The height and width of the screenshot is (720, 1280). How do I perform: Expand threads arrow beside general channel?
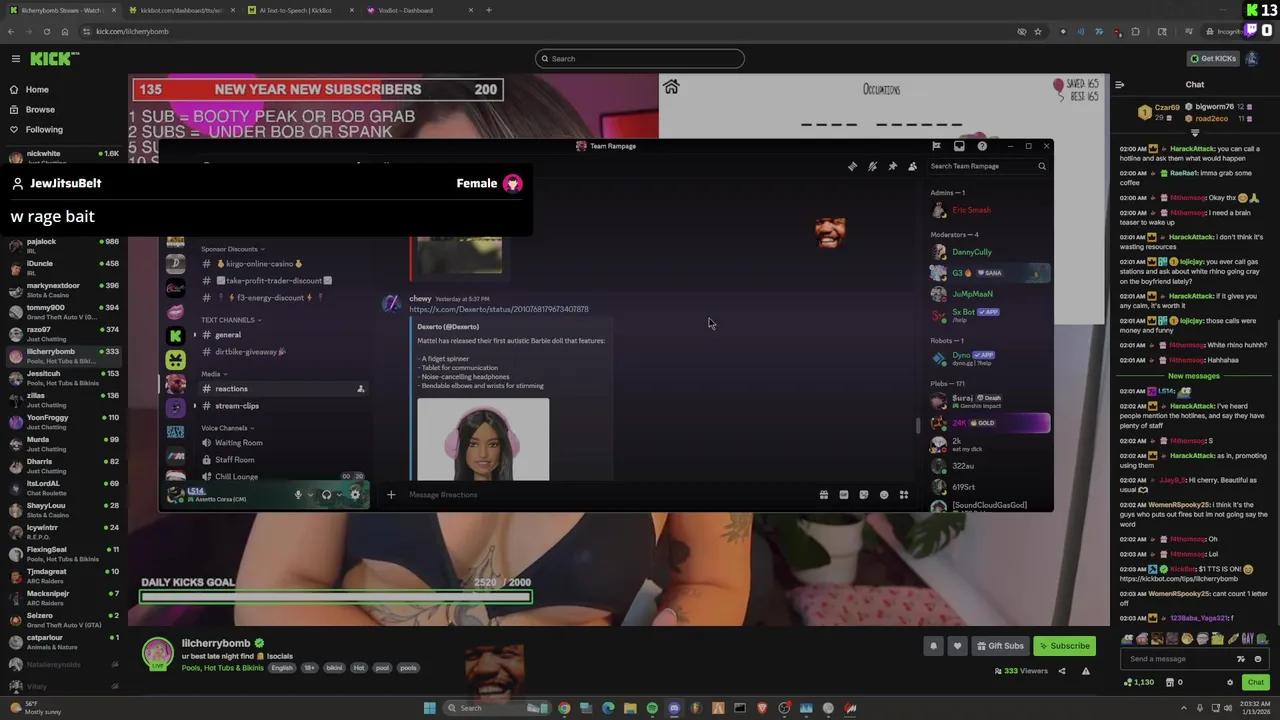coord(195,335)
